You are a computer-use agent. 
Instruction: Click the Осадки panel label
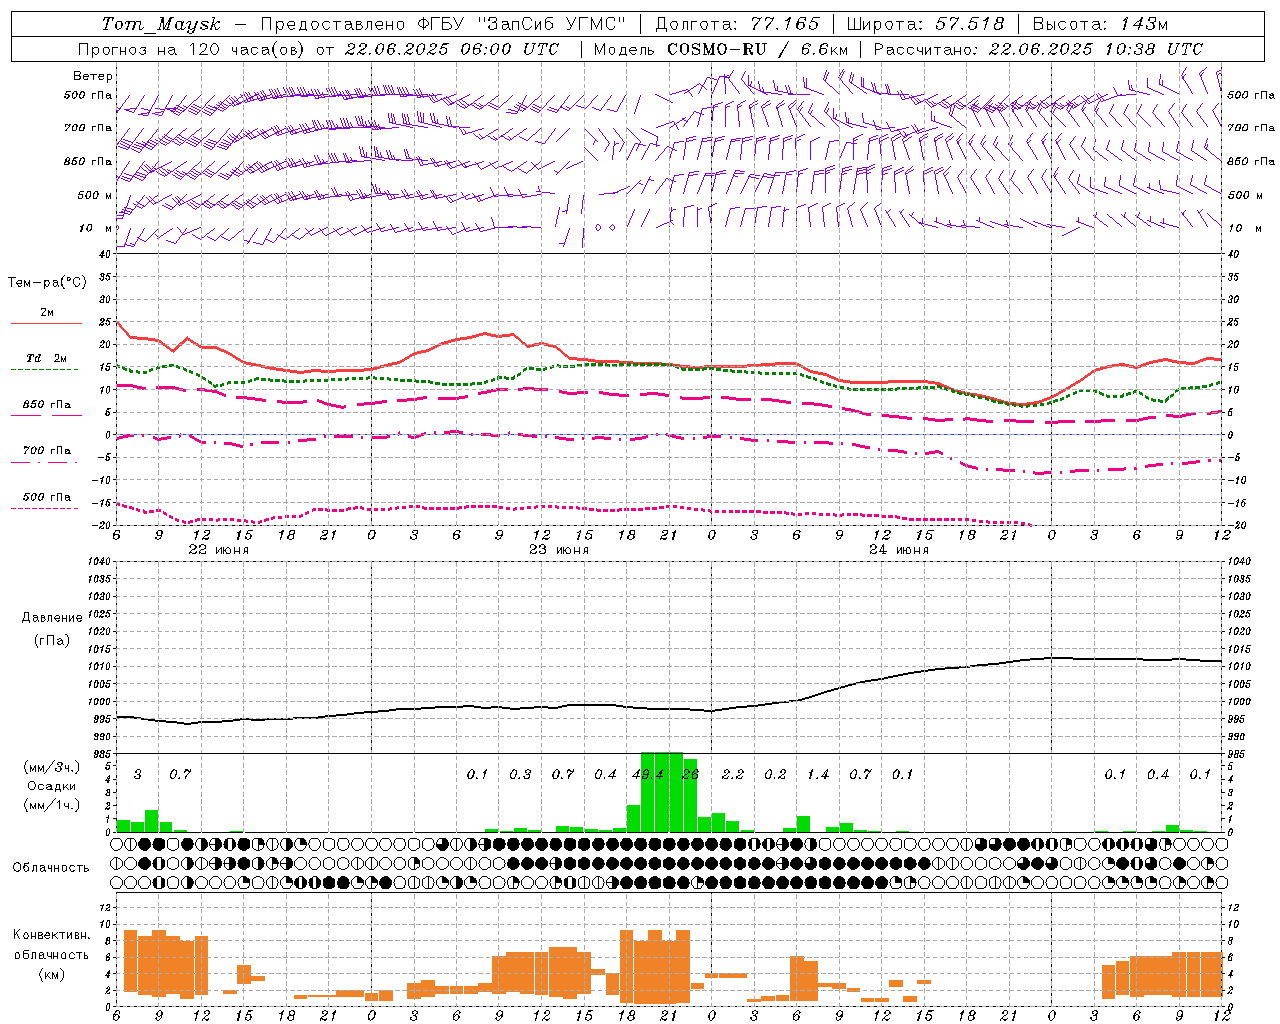point(51,786)
